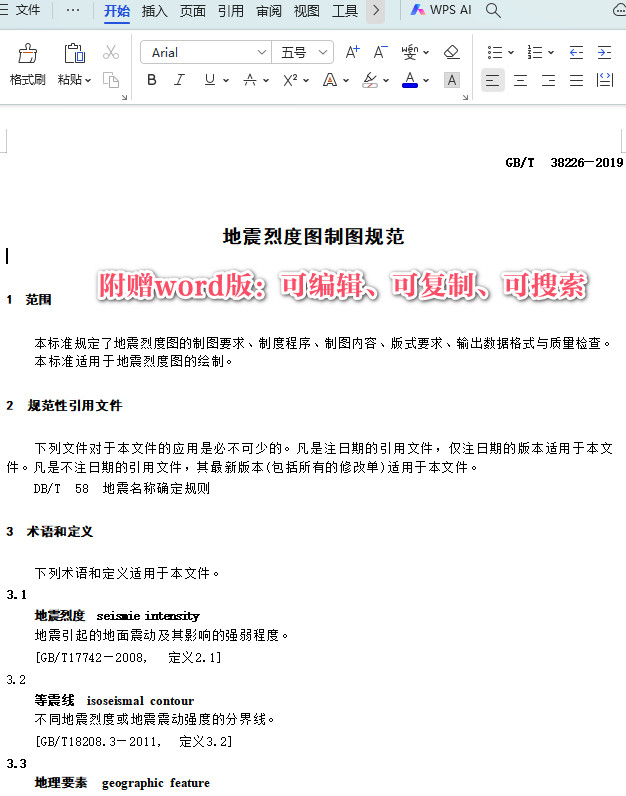Click the heading 1 范围
The width and height of the screenshot is (626, 796).
point(29,300)
